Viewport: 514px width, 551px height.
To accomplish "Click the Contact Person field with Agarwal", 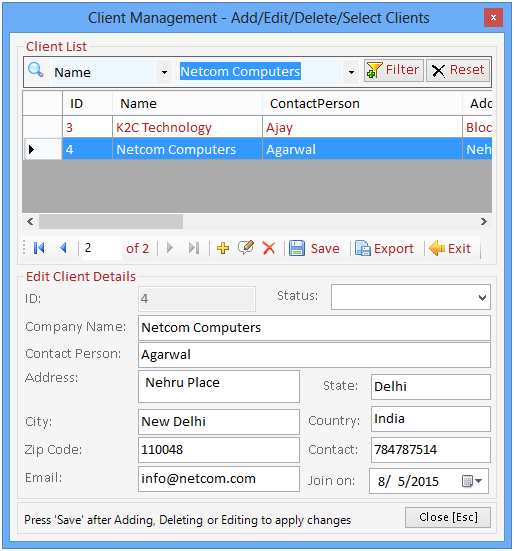I will [x=314, y=355].
